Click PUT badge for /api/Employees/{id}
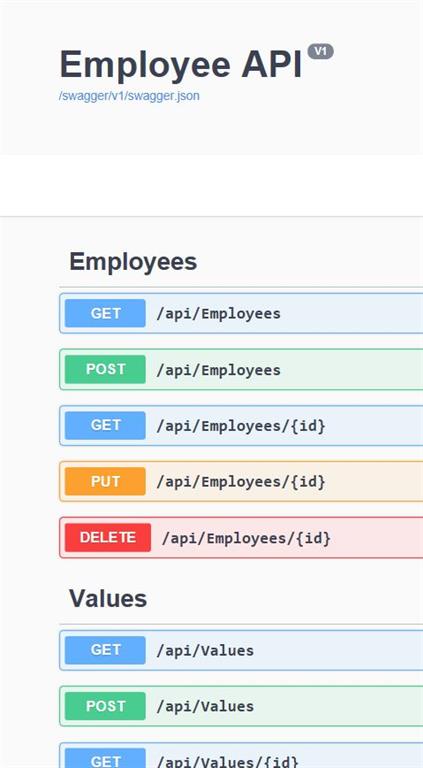Image resolution: width=423 pixels, height=768 pixels. (x=105, y=481)
